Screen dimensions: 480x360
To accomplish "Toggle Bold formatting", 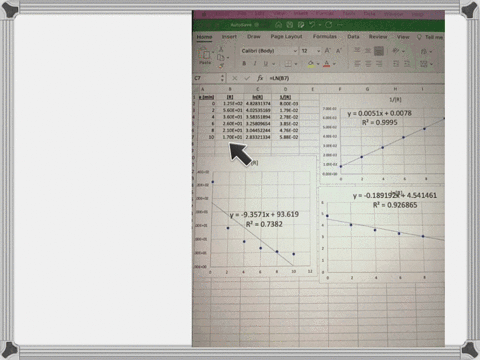I will (244, 63).
